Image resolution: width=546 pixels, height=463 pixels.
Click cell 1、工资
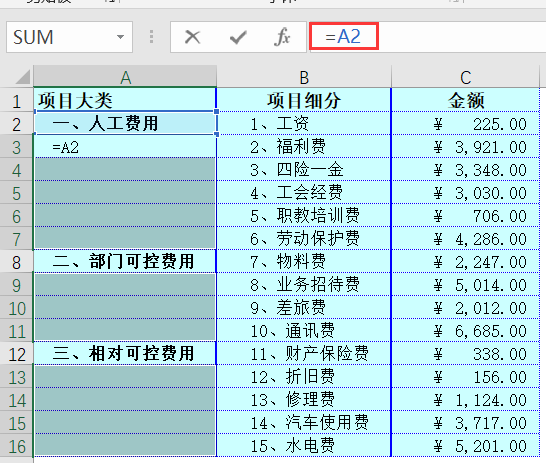point(304,123)
